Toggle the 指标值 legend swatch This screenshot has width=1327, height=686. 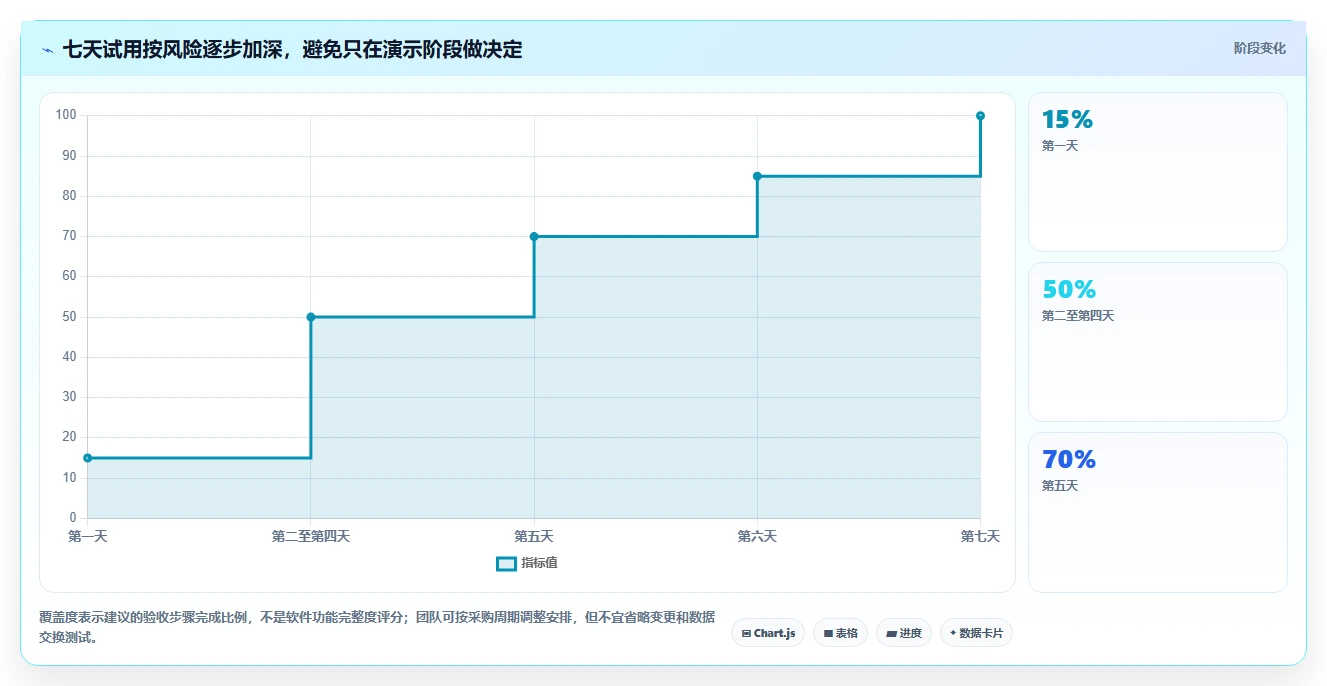(506, 563)
